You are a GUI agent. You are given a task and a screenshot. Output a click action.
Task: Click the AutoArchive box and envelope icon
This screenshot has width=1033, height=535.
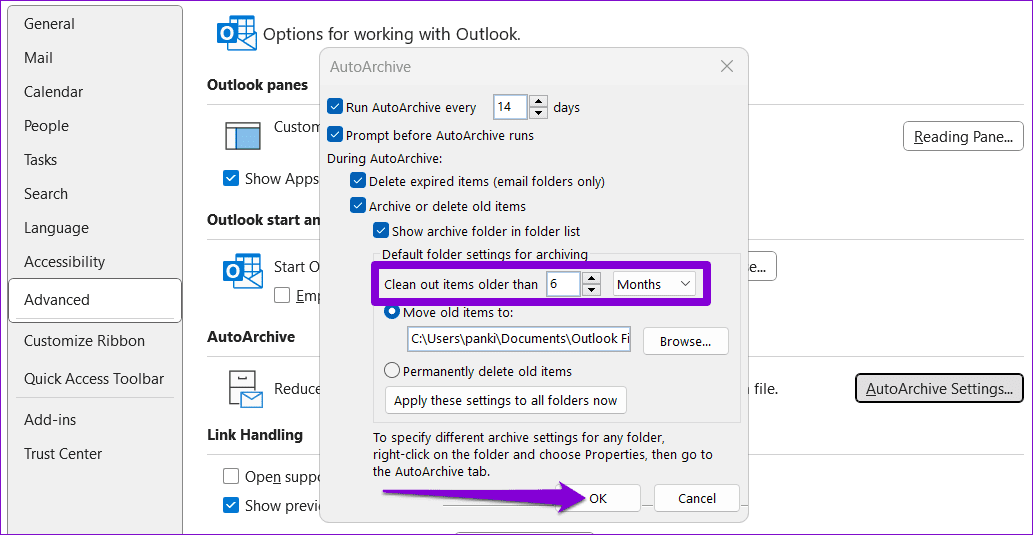[x=245, y=389]
